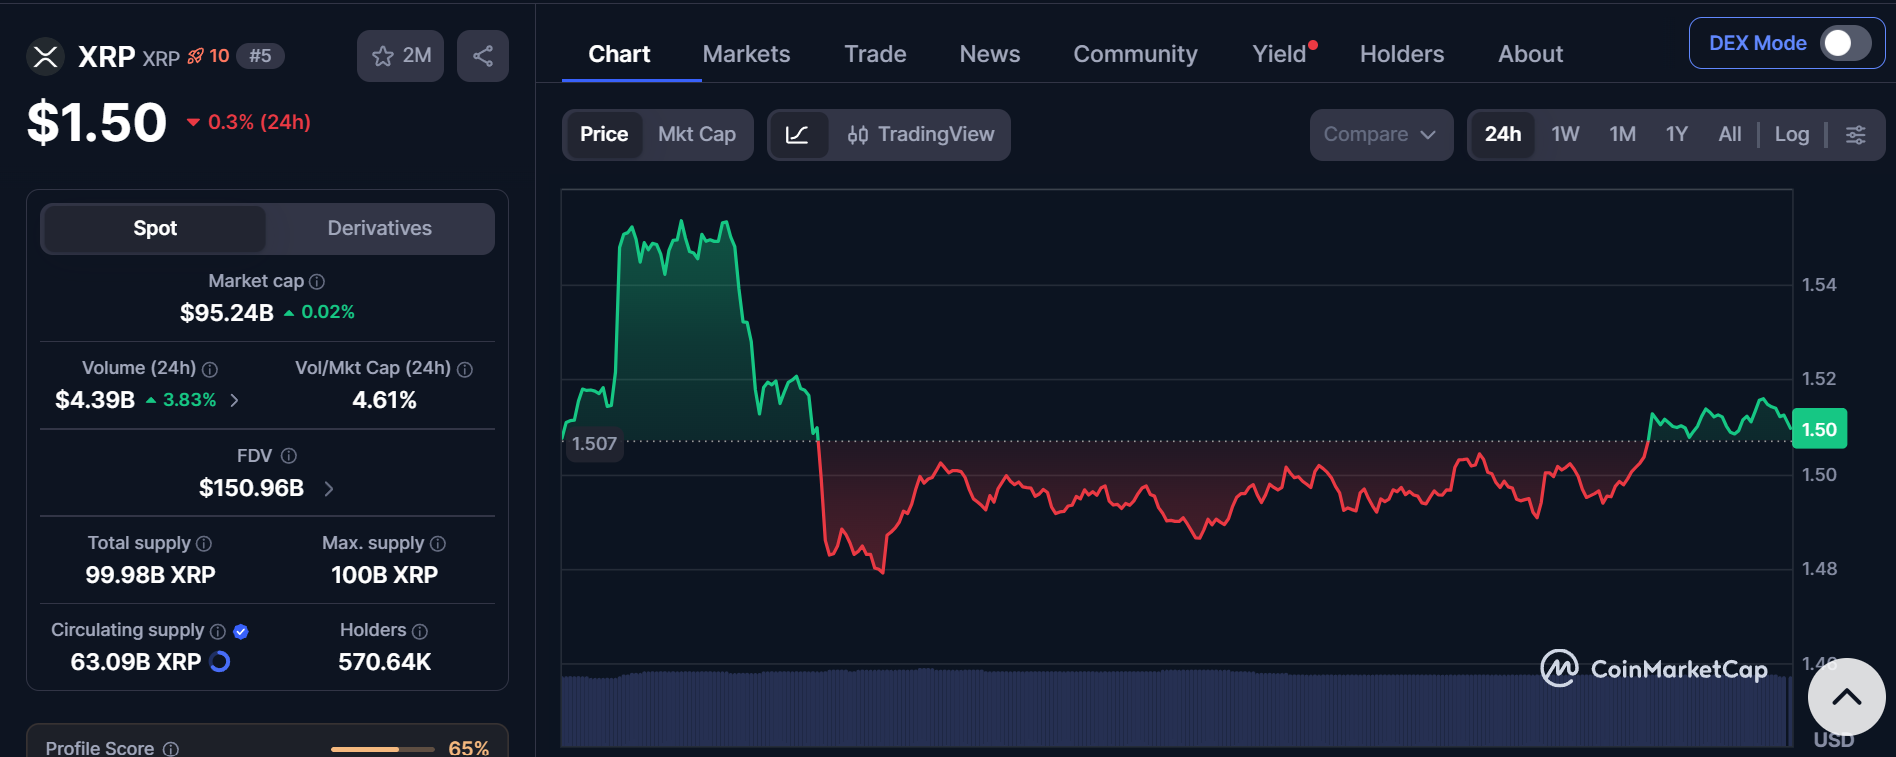
Task: Select the line chart view icon
Action: point(798,135)
